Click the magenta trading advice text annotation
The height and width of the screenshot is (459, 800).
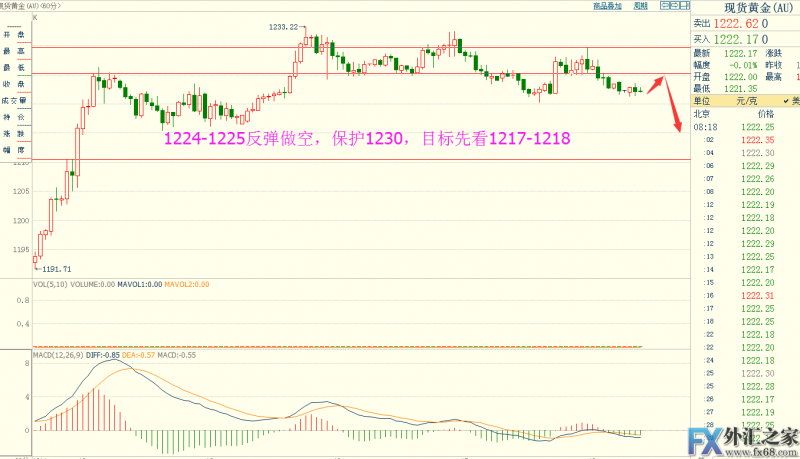pos(366,141)
